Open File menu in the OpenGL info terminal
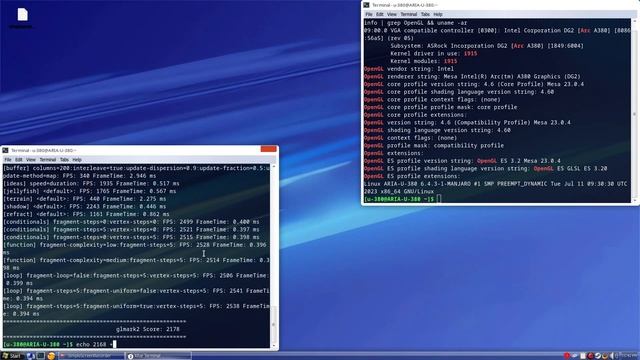The image size is (640, 360). (x=369, y=14)
